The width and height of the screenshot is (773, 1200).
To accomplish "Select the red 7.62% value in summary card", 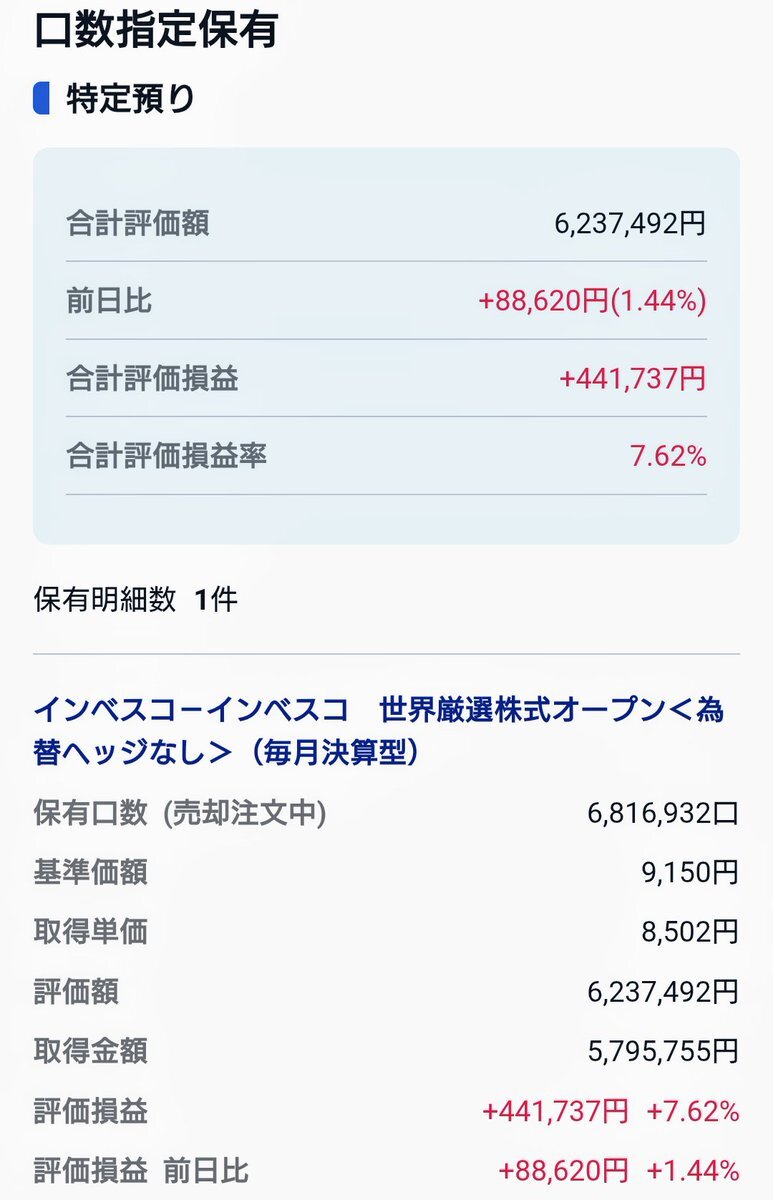I will [668, 457].
